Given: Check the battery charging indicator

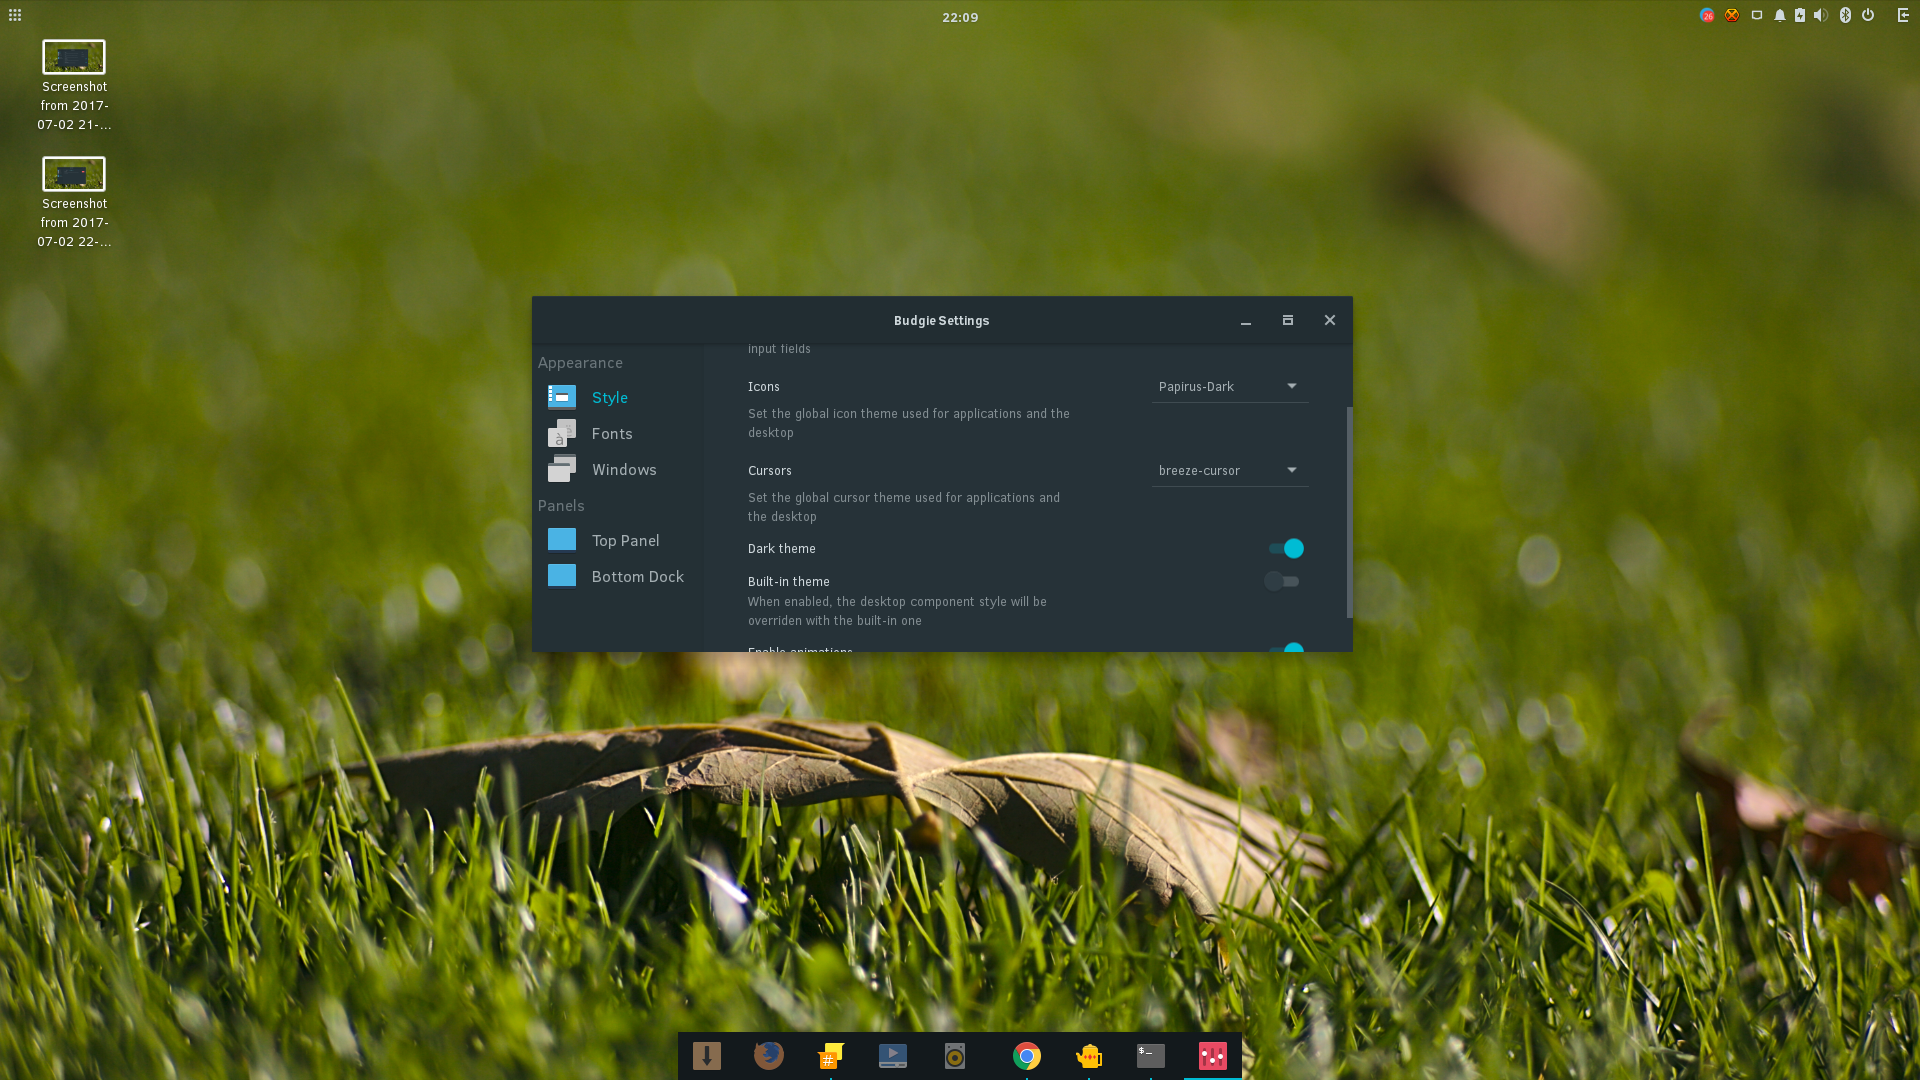Looking at the screenshot, I should pos(1800,15).
